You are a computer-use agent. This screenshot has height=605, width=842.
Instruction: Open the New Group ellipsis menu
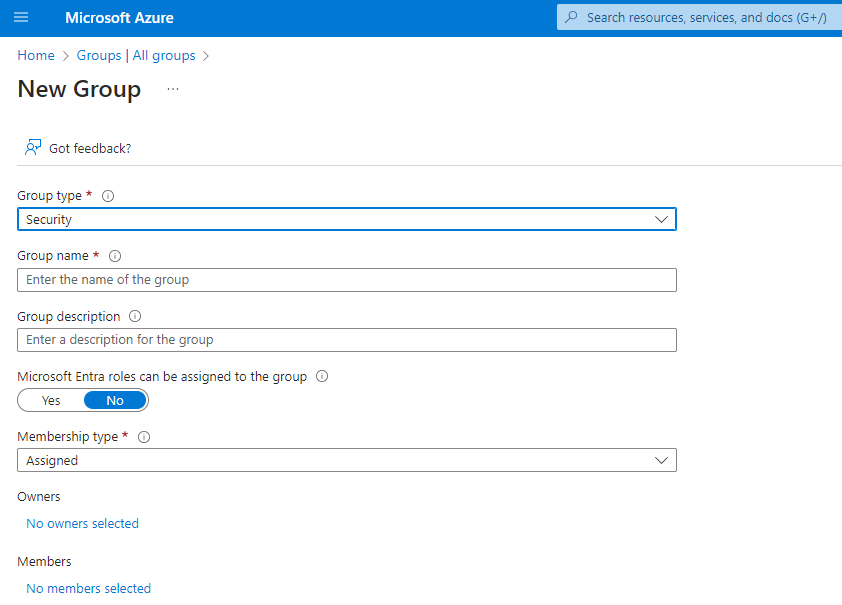[173, 89]
